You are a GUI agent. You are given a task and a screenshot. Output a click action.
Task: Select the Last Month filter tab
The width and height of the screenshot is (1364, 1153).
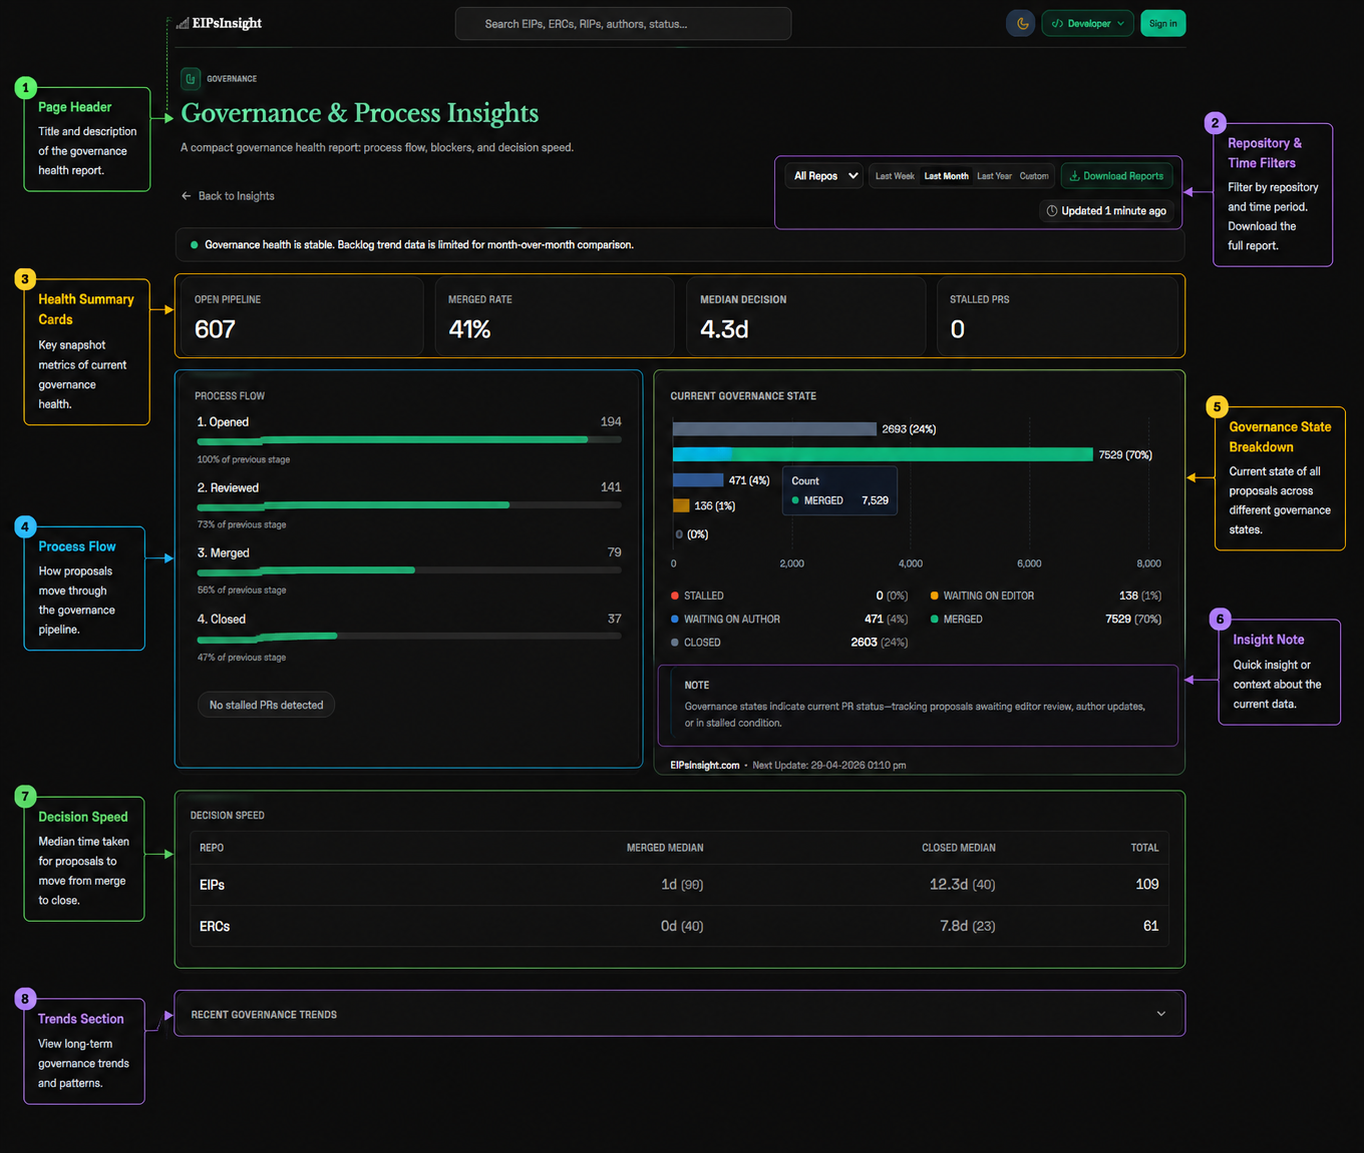(945, 176)
